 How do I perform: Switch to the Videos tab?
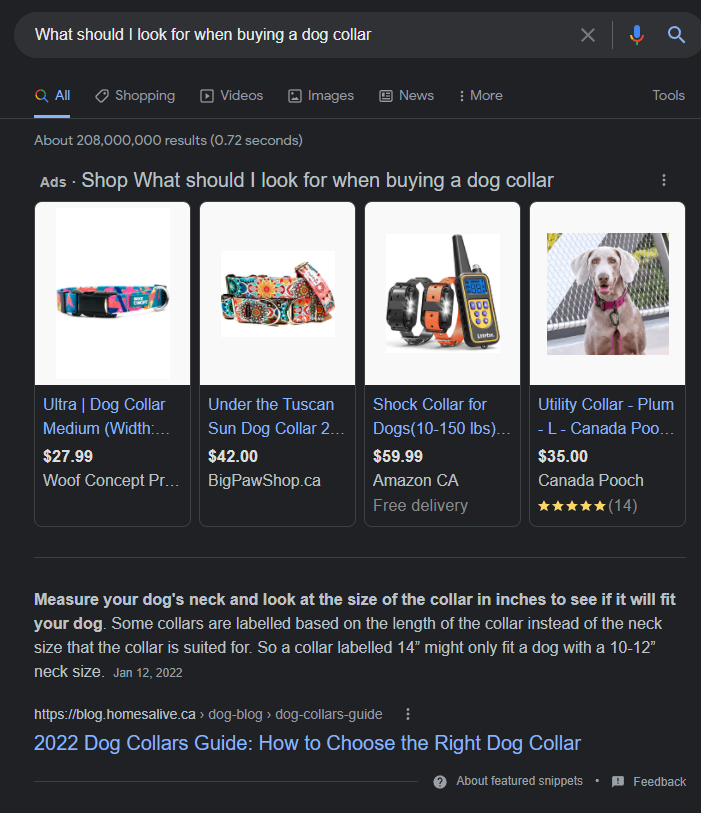[231, 95]
